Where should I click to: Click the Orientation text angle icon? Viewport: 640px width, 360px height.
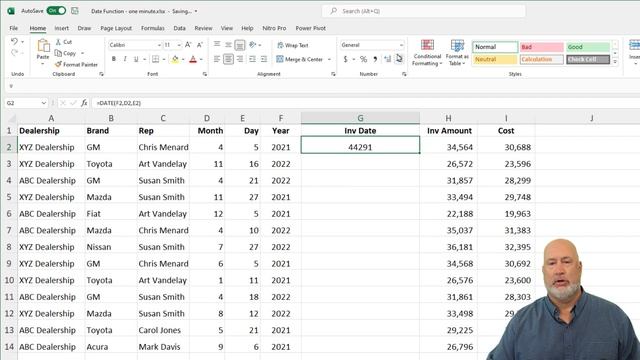253,44
